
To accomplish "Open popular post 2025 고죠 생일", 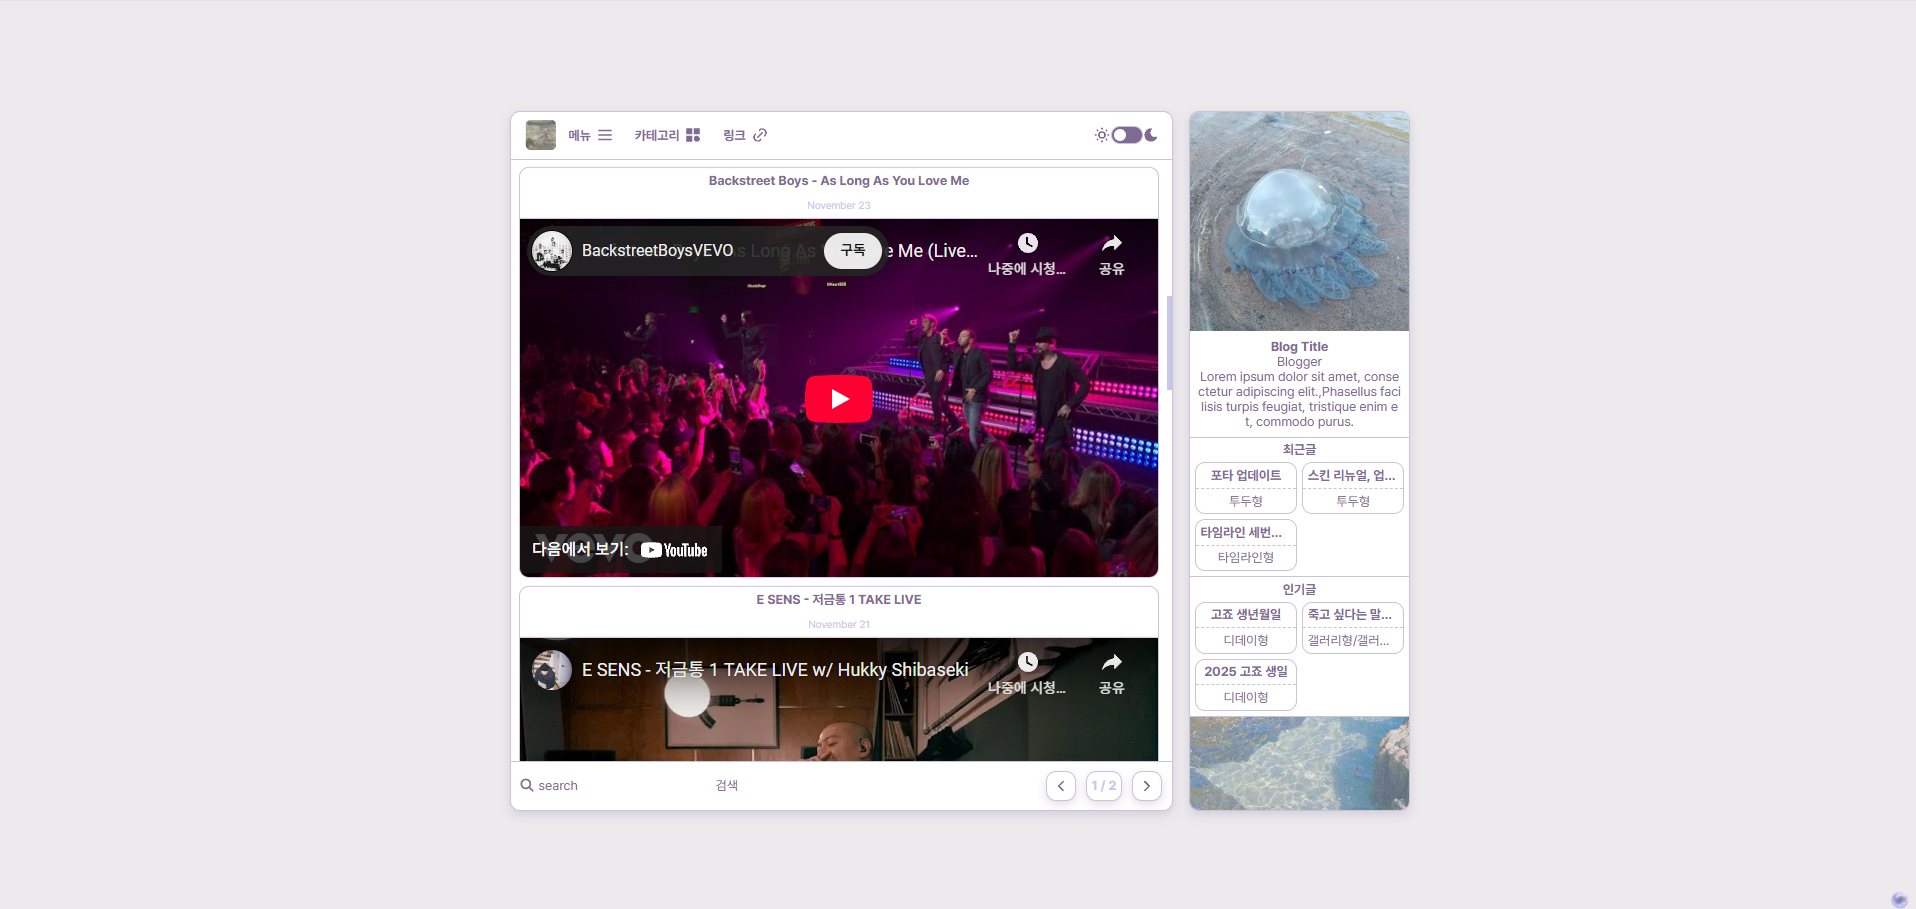I will pos(1246,672).
